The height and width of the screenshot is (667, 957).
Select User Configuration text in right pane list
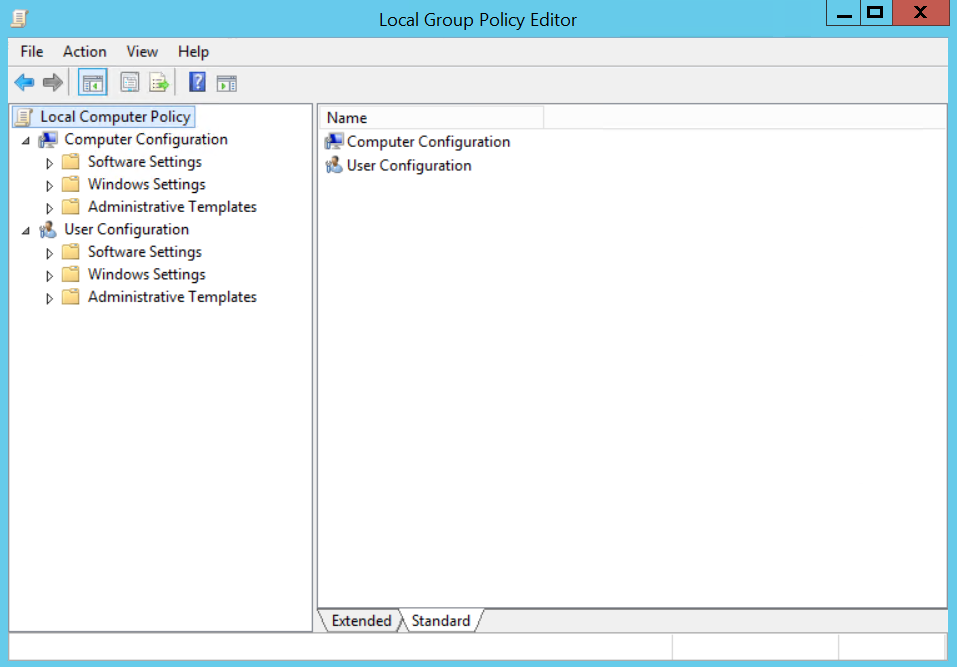(409, 165)
